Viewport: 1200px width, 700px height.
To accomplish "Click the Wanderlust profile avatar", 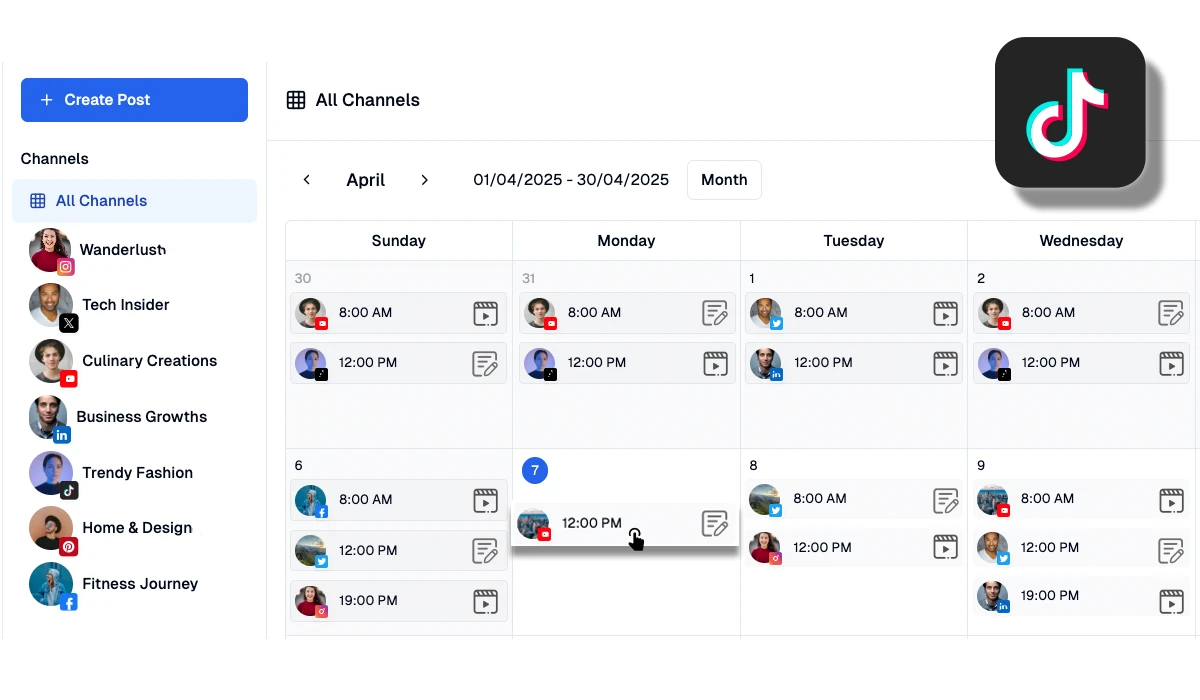I will 50,250.
